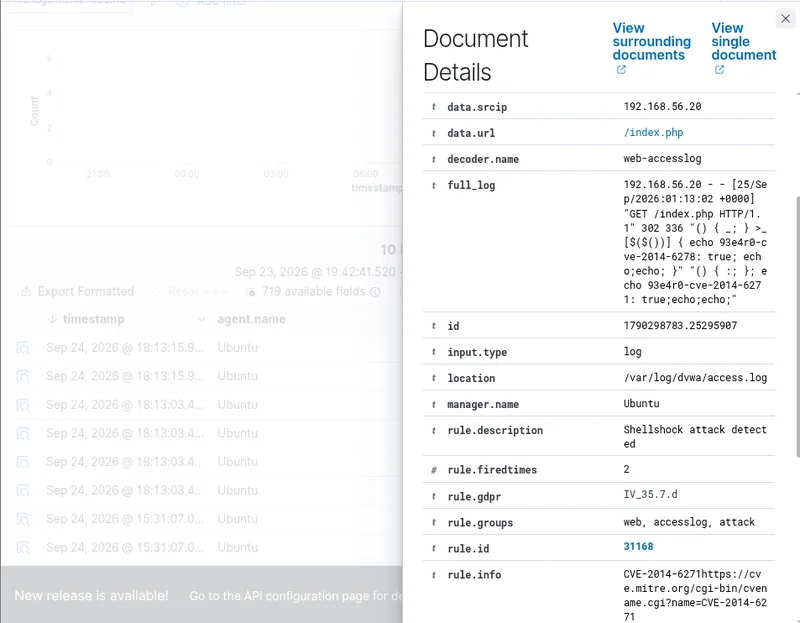Select the rule.firedtimes value 2

click(627, 469)
